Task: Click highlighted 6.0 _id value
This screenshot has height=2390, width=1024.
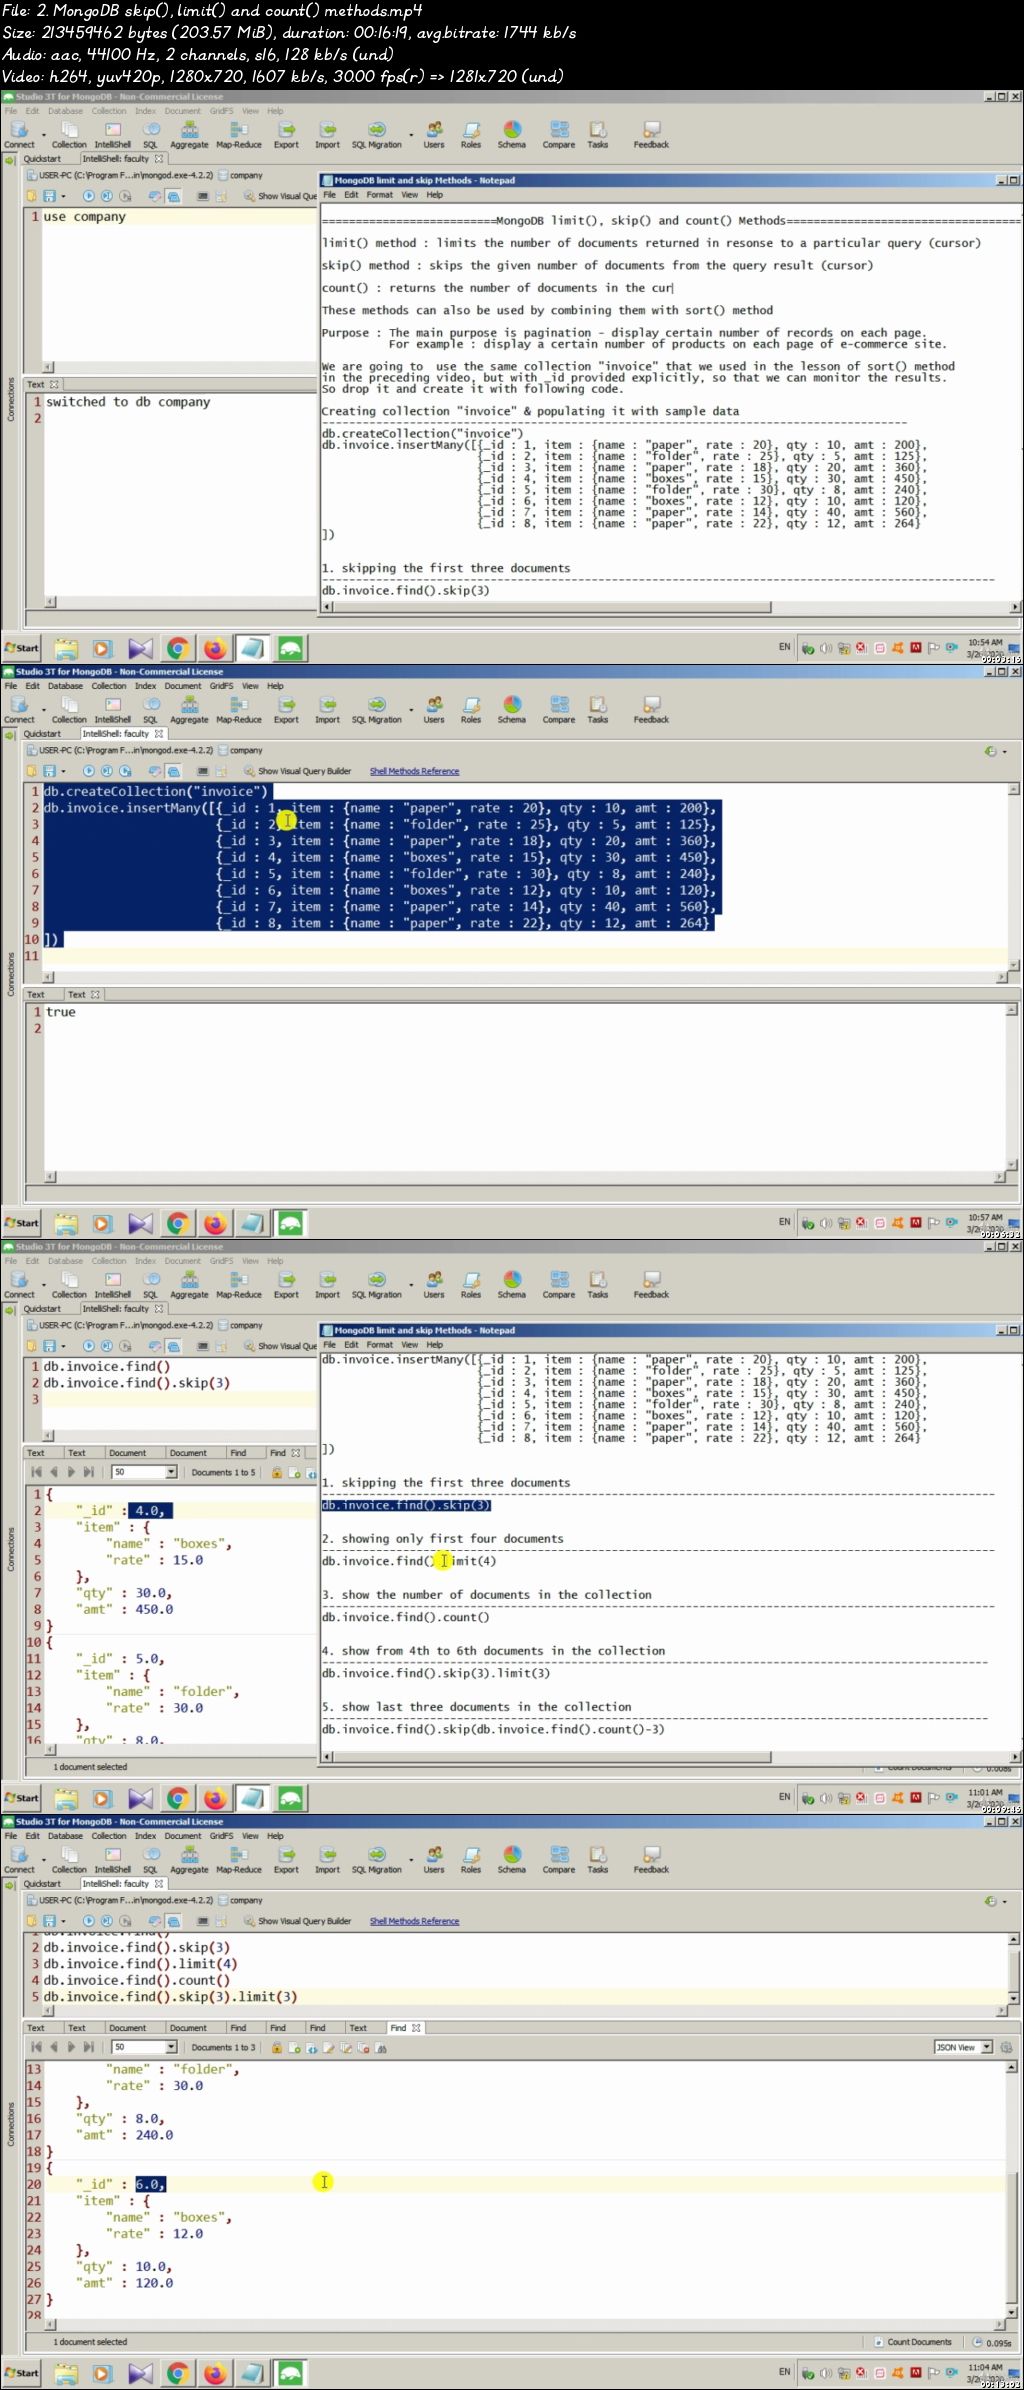Action: (x=150, y=2184)
